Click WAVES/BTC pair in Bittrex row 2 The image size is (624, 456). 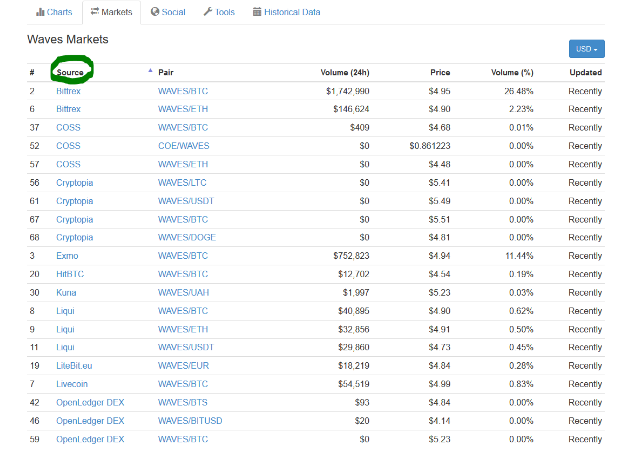(183, 91)
